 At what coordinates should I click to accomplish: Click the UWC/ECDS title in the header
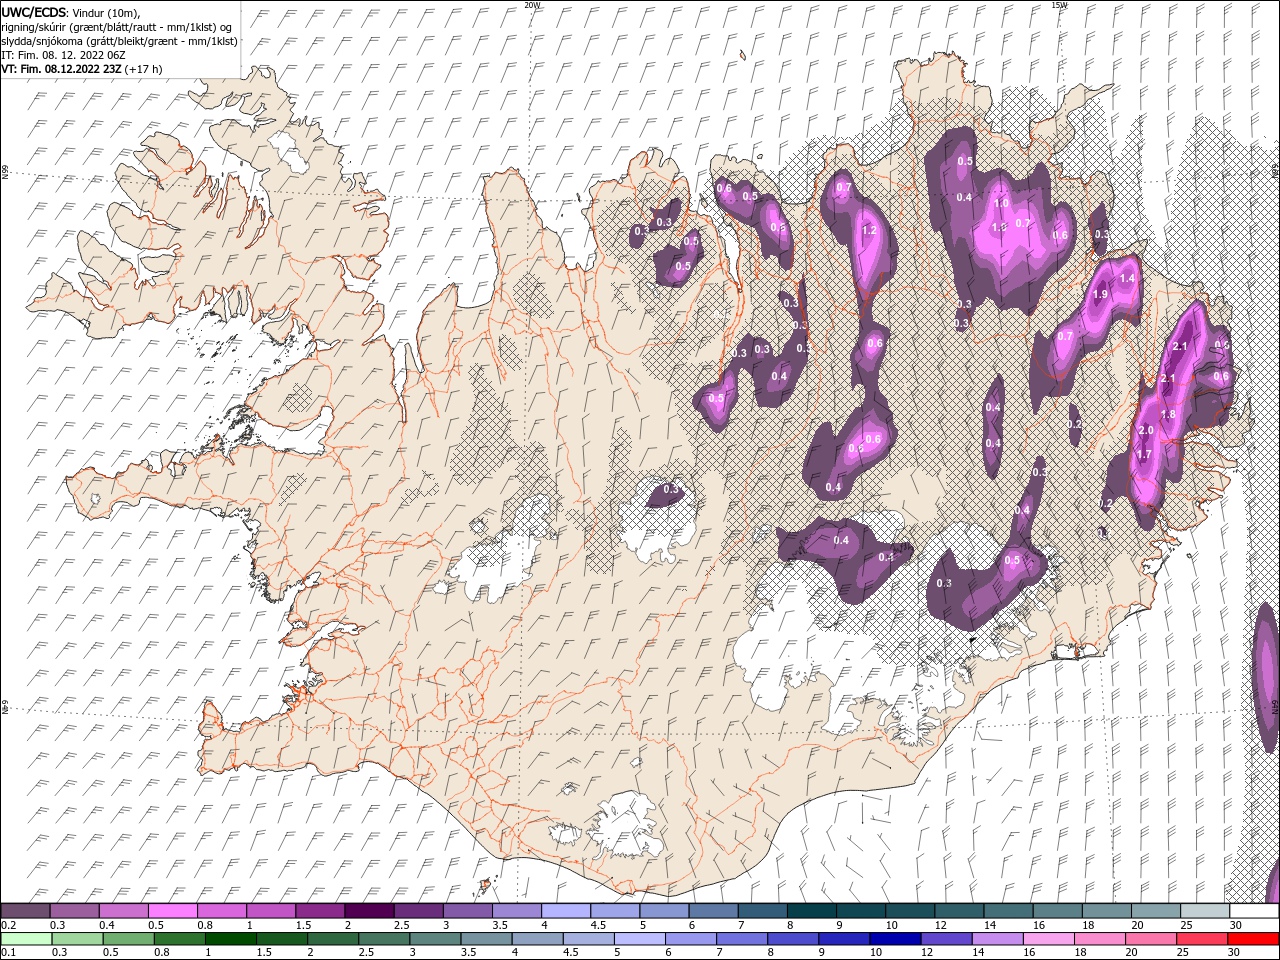point(35,11)
